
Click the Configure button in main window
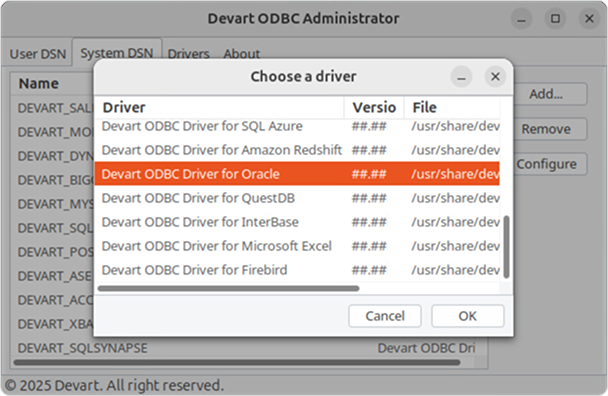[x=546, y=164]
